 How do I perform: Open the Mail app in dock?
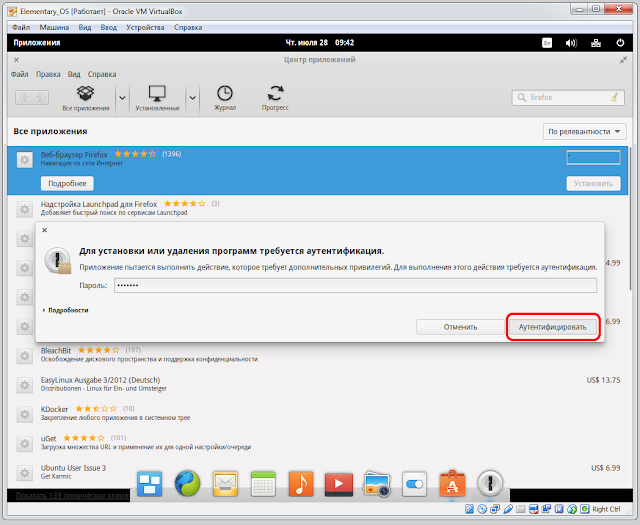click(x=225, y=484)
